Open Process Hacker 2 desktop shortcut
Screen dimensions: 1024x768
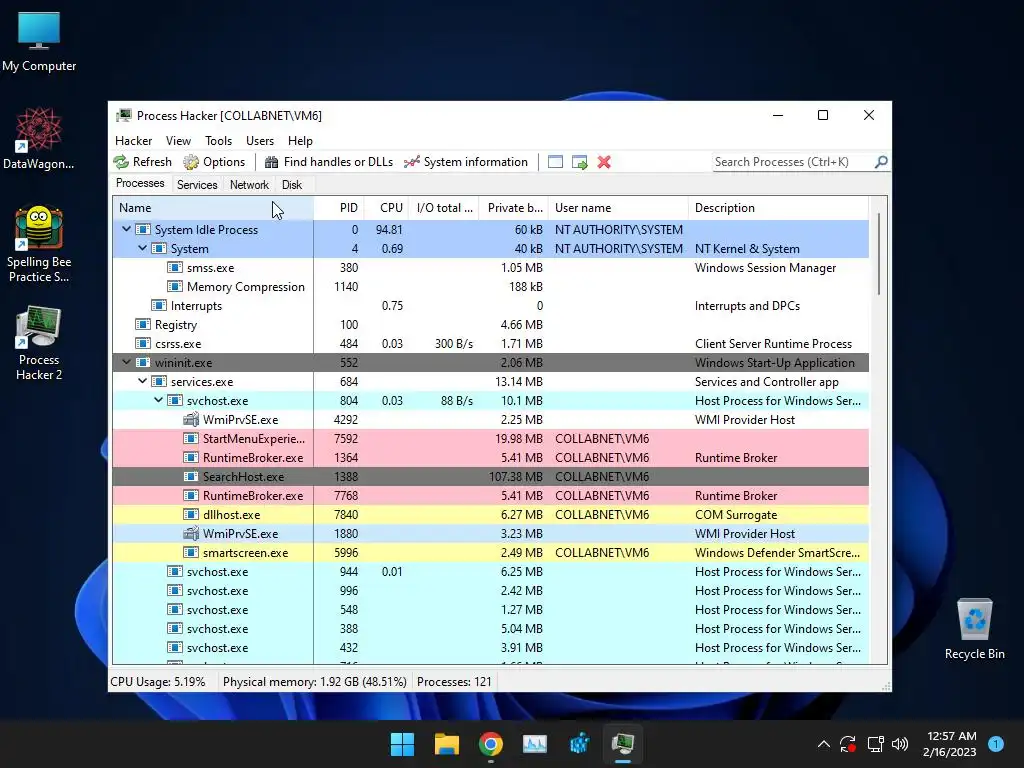[x=39, y=343]
